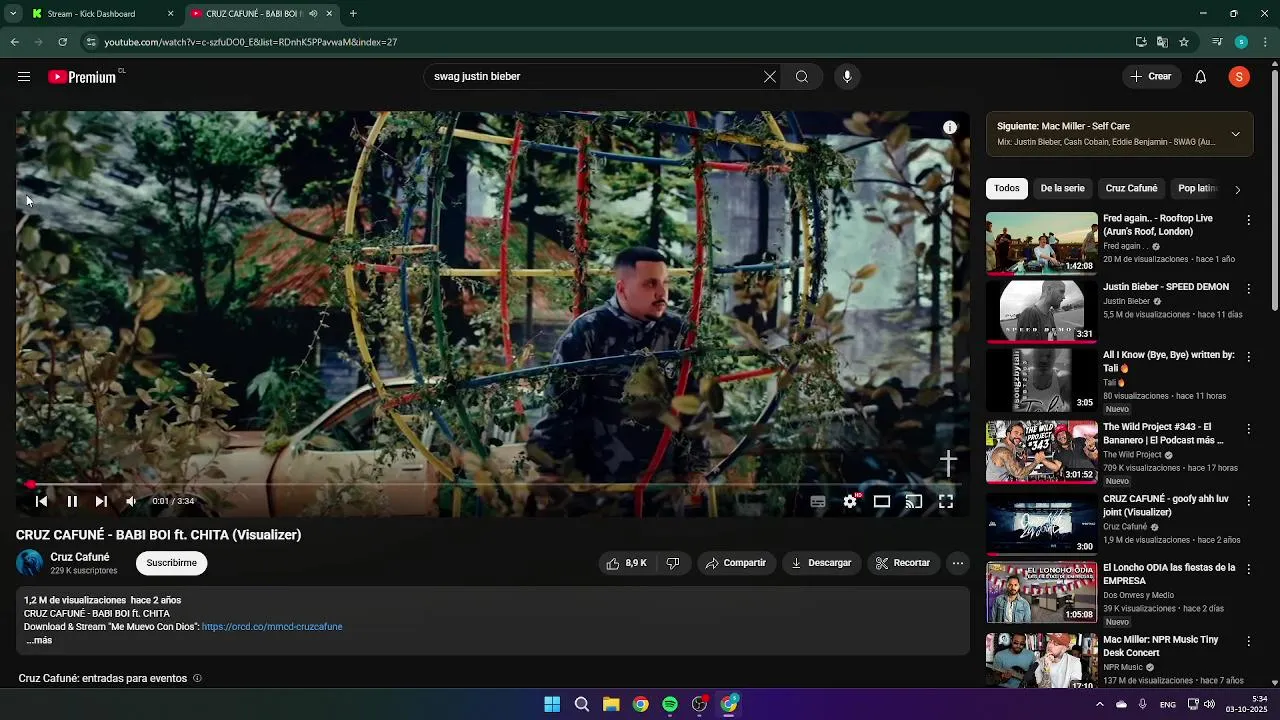Show hidden system tray icons
Viewport: 1280px width, 720px height.
pos(1099,704)
